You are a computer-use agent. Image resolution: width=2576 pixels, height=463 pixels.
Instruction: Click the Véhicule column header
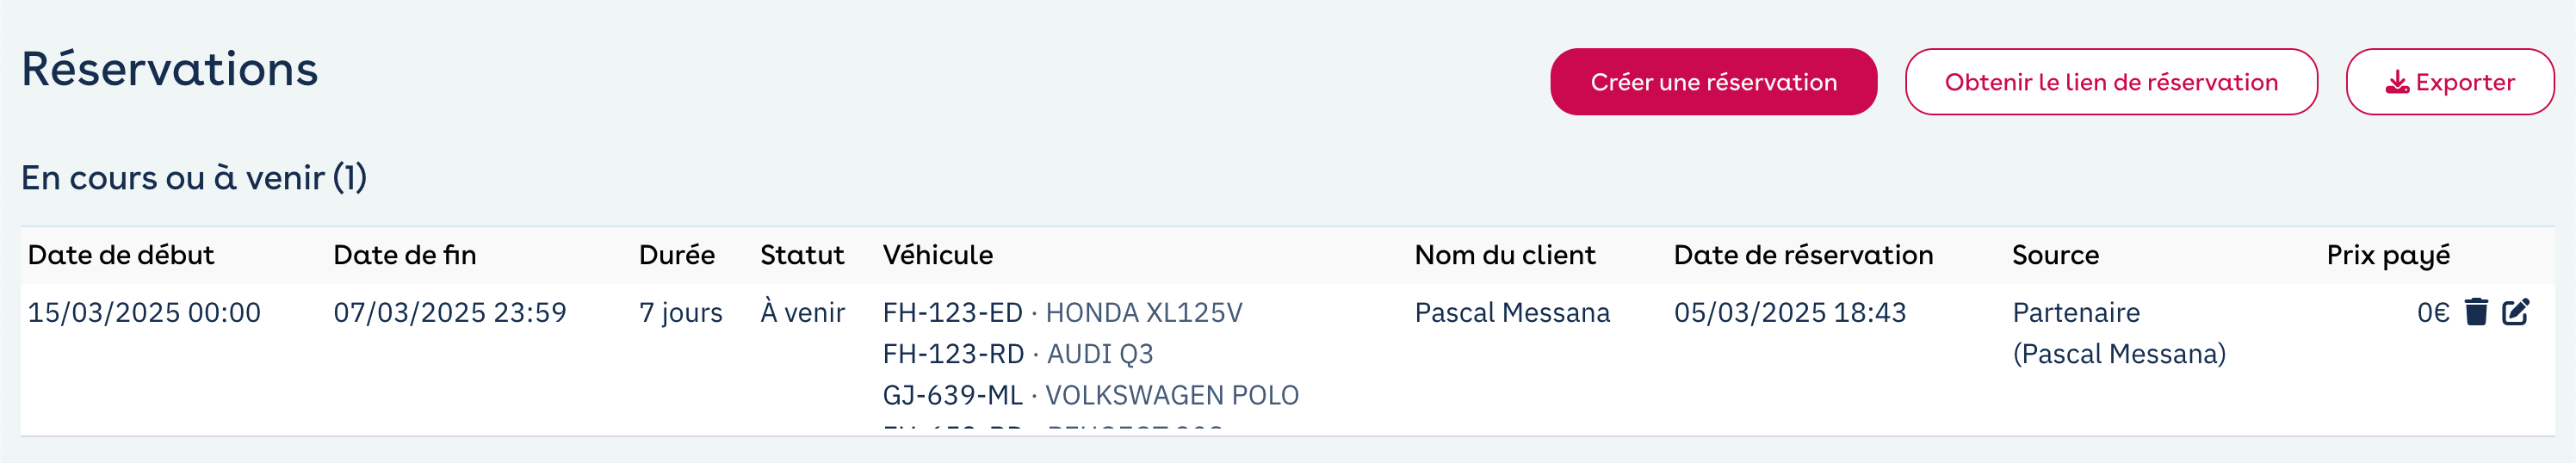tap(938, 255)
